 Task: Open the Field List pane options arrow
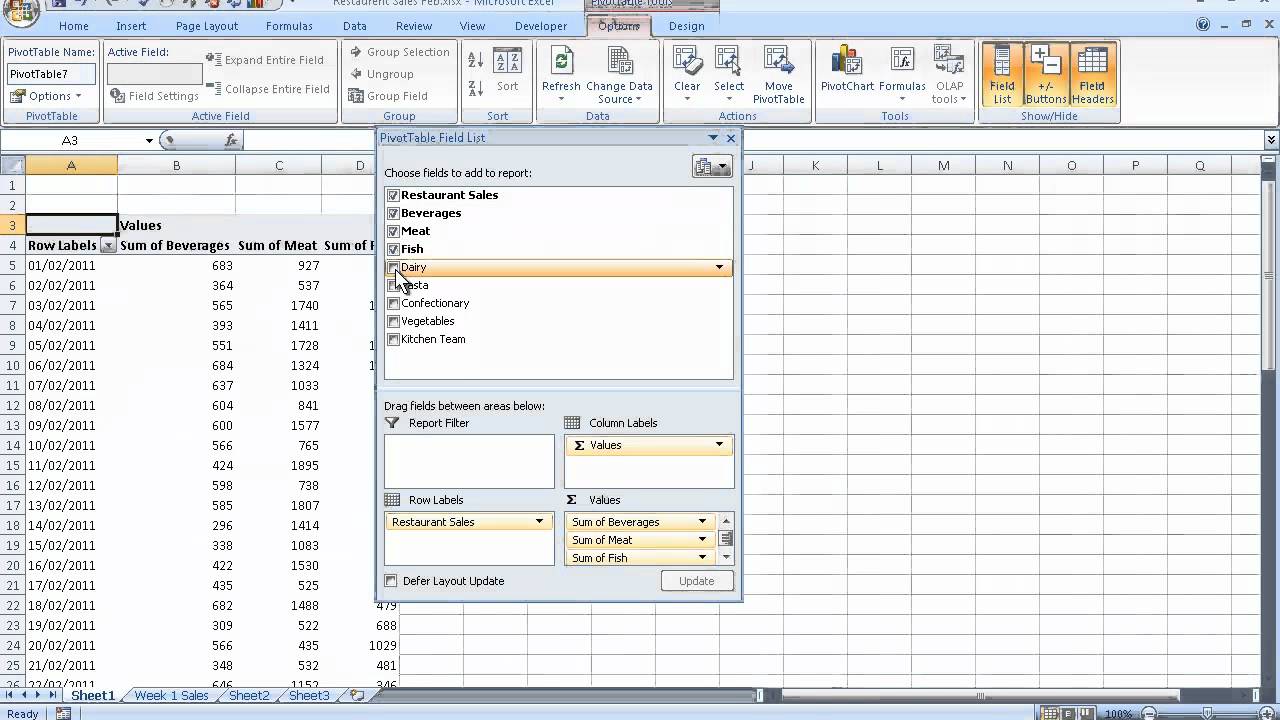[713, 138]
